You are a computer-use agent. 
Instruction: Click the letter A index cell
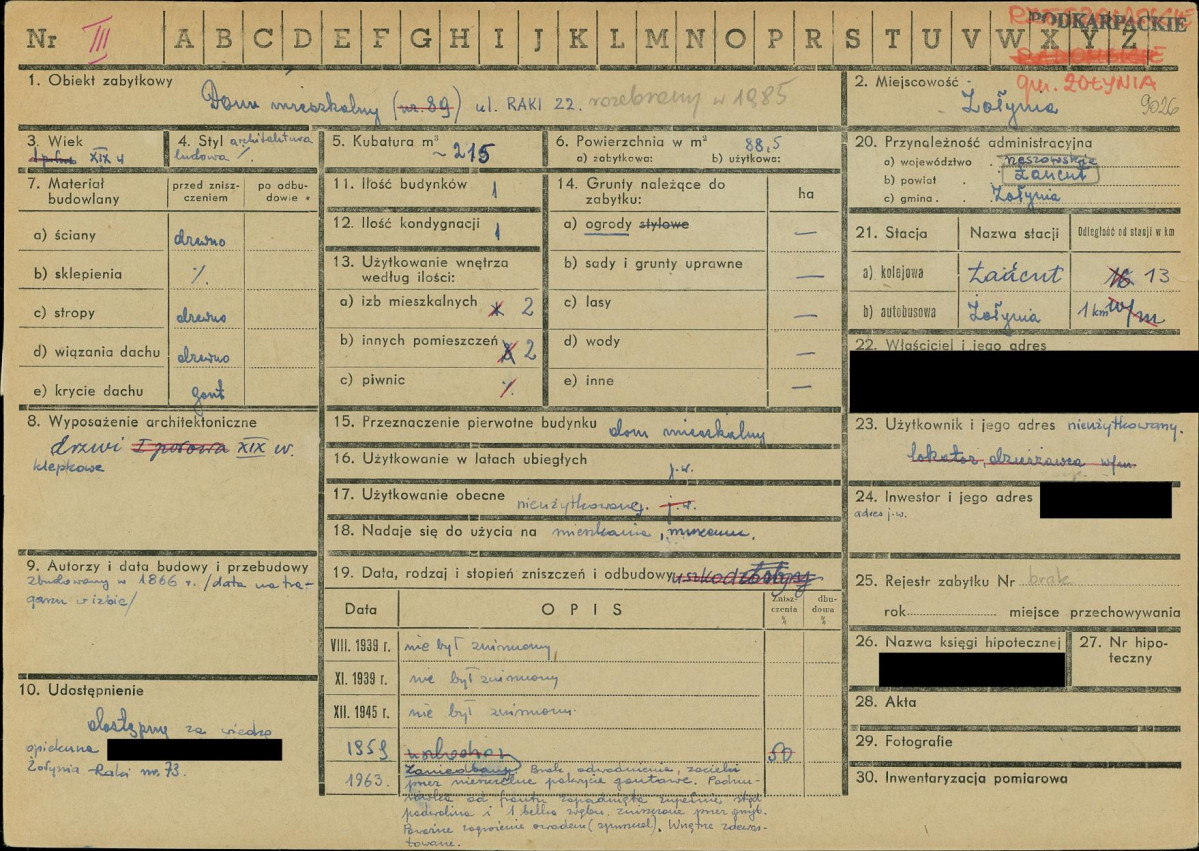184,39
